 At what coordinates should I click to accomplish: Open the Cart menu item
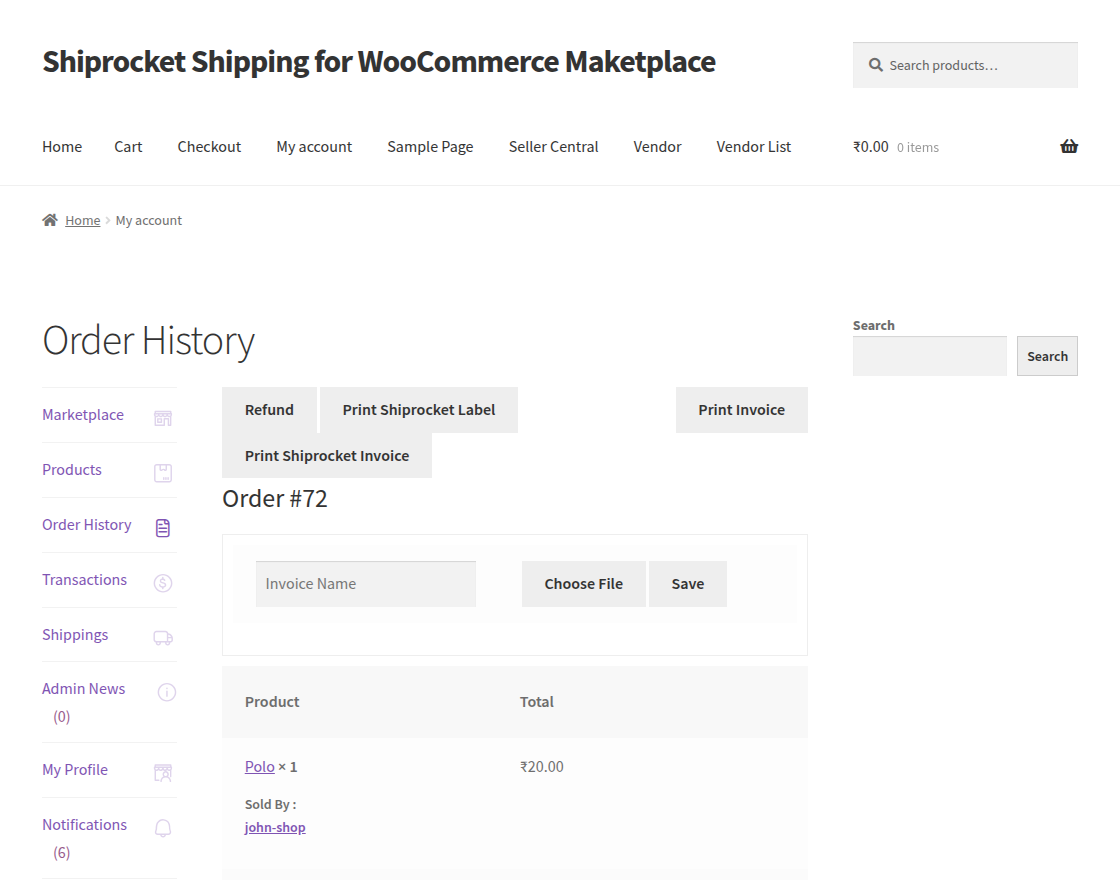click(129, 146)
